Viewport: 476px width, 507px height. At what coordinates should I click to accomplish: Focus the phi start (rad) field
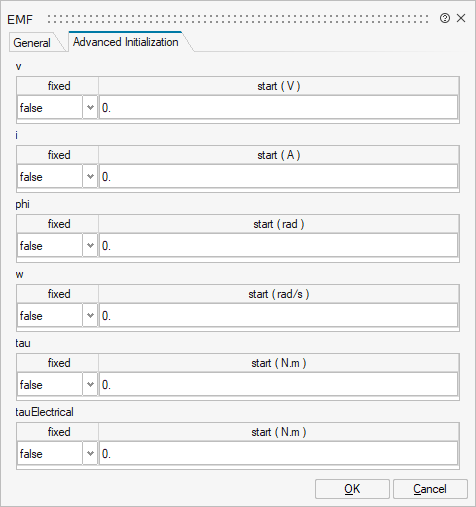(x=278, y=246)
